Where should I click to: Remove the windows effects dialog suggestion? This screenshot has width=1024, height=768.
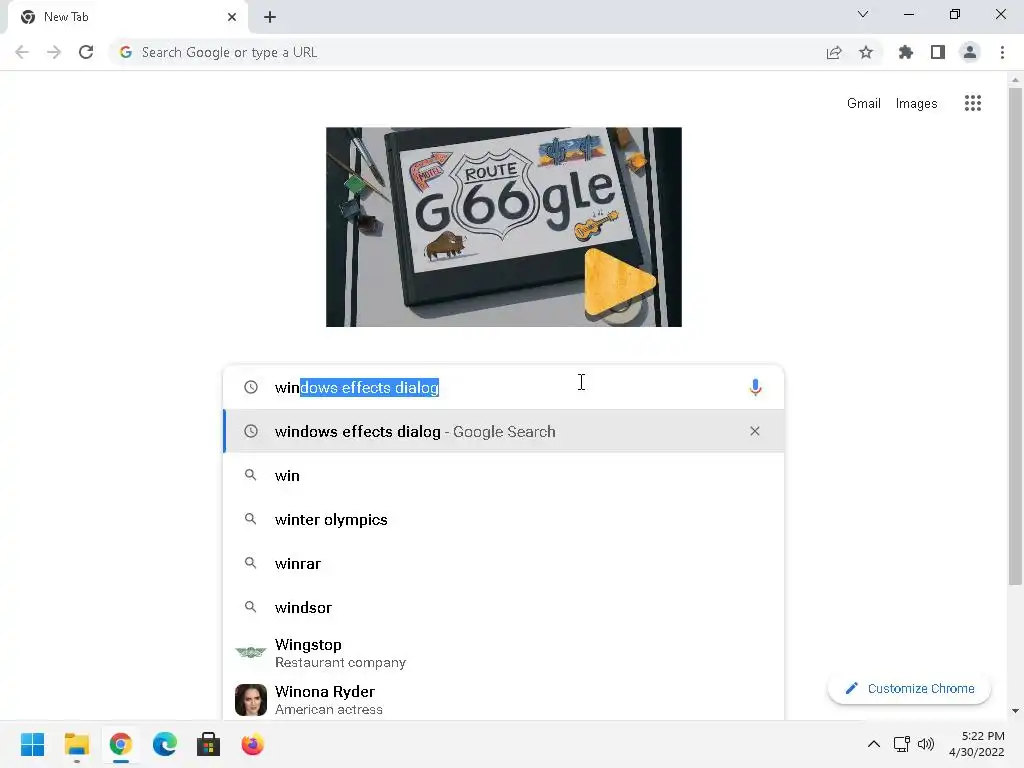pyautogui.click(x=755, y=431)
